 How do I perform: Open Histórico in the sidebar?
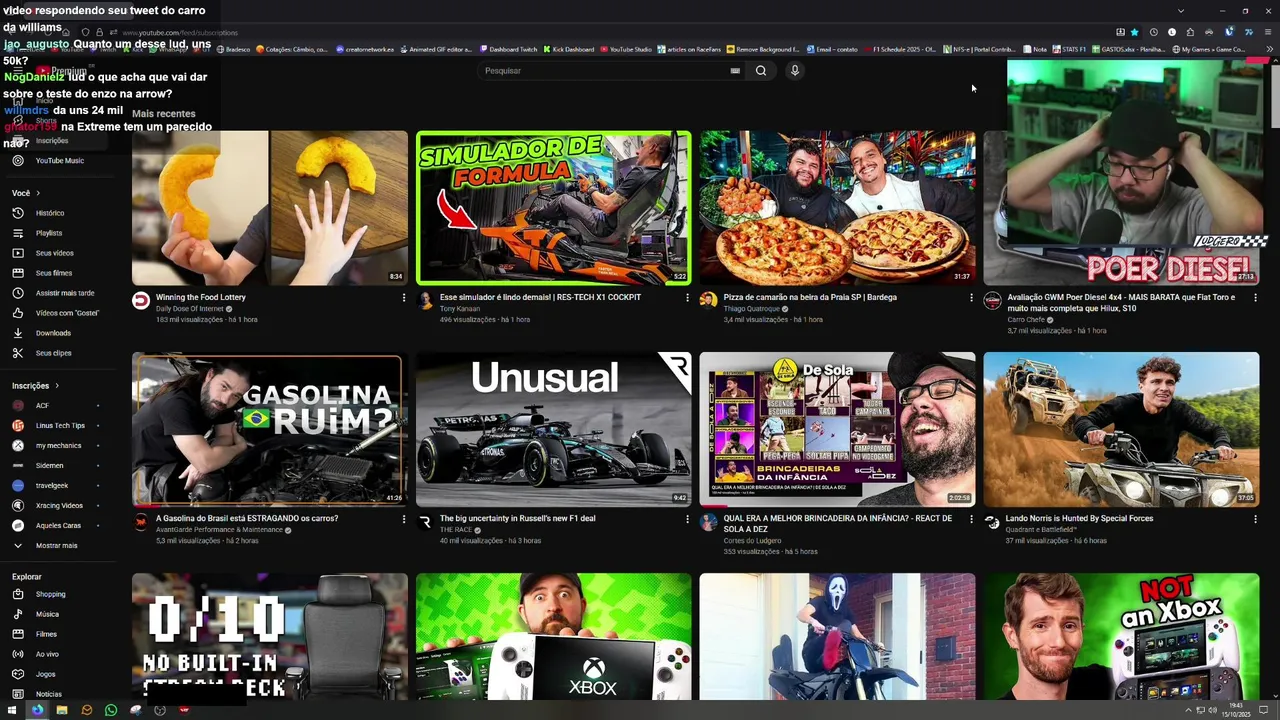pos(50,213)
